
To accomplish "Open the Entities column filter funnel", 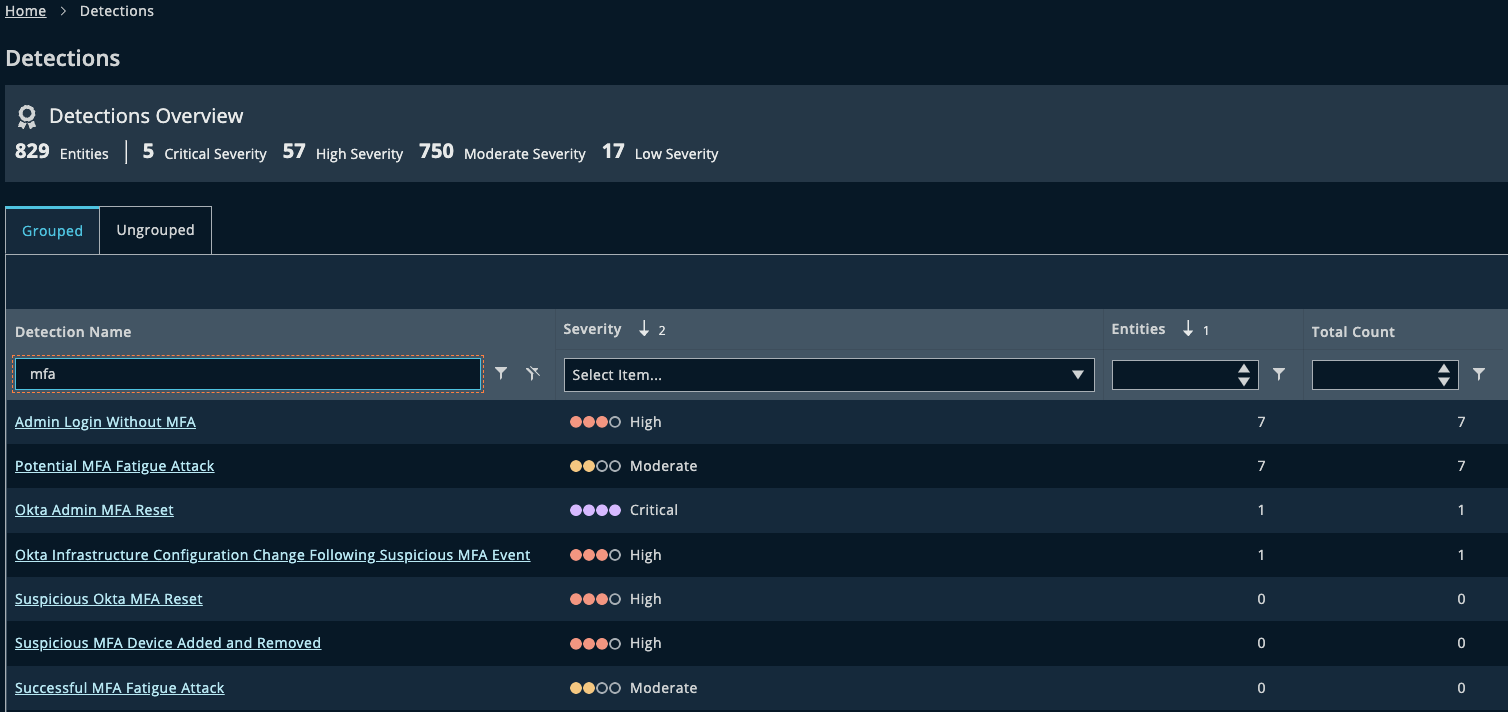I will click(1279, 374).
